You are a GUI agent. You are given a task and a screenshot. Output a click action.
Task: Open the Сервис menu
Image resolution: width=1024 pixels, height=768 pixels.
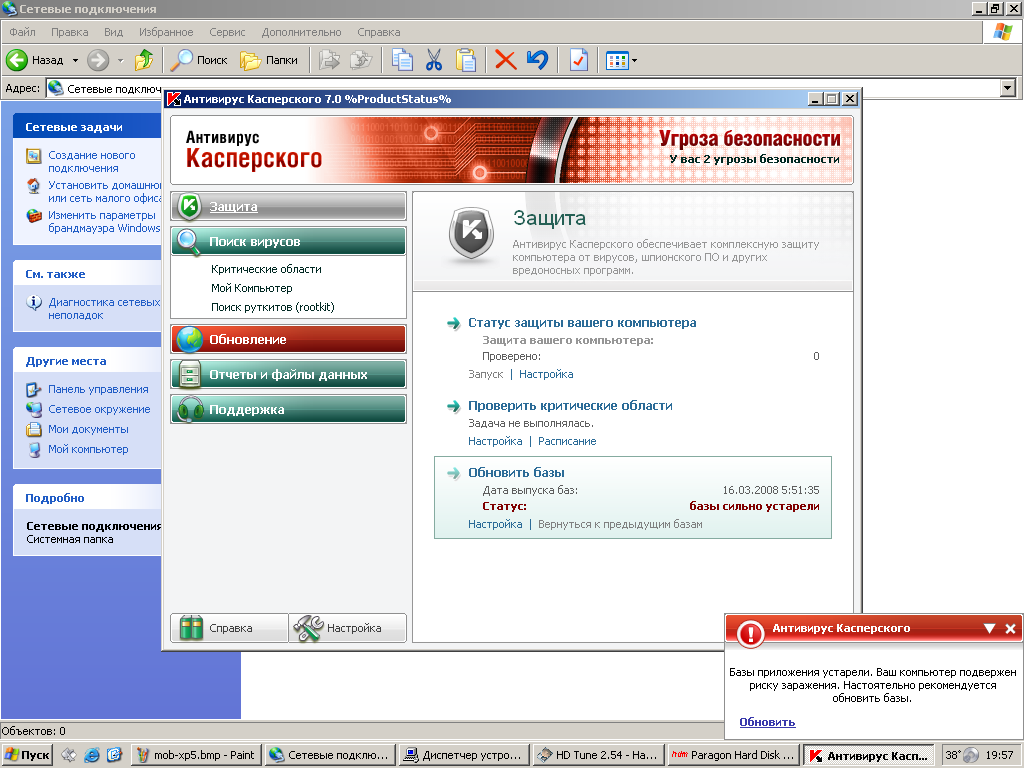tap(227, 32)
